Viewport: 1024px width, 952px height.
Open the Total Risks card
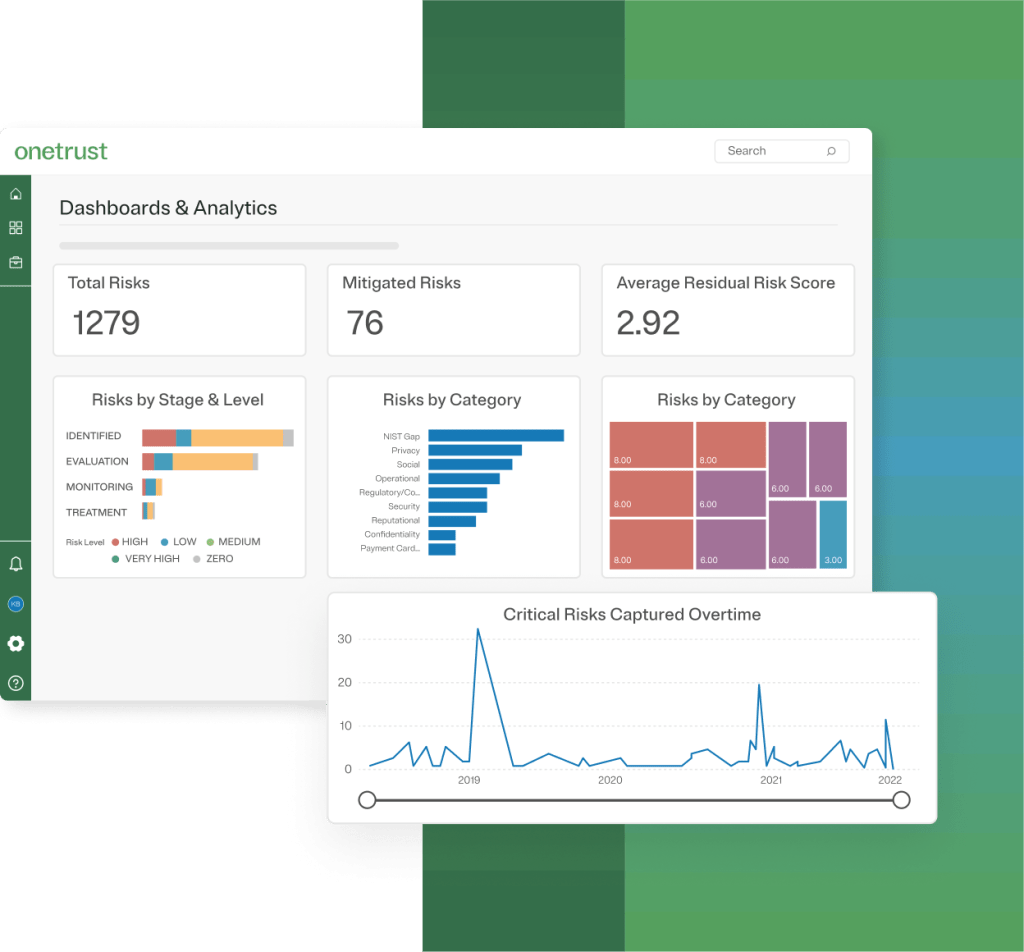(x=179, y=310)
